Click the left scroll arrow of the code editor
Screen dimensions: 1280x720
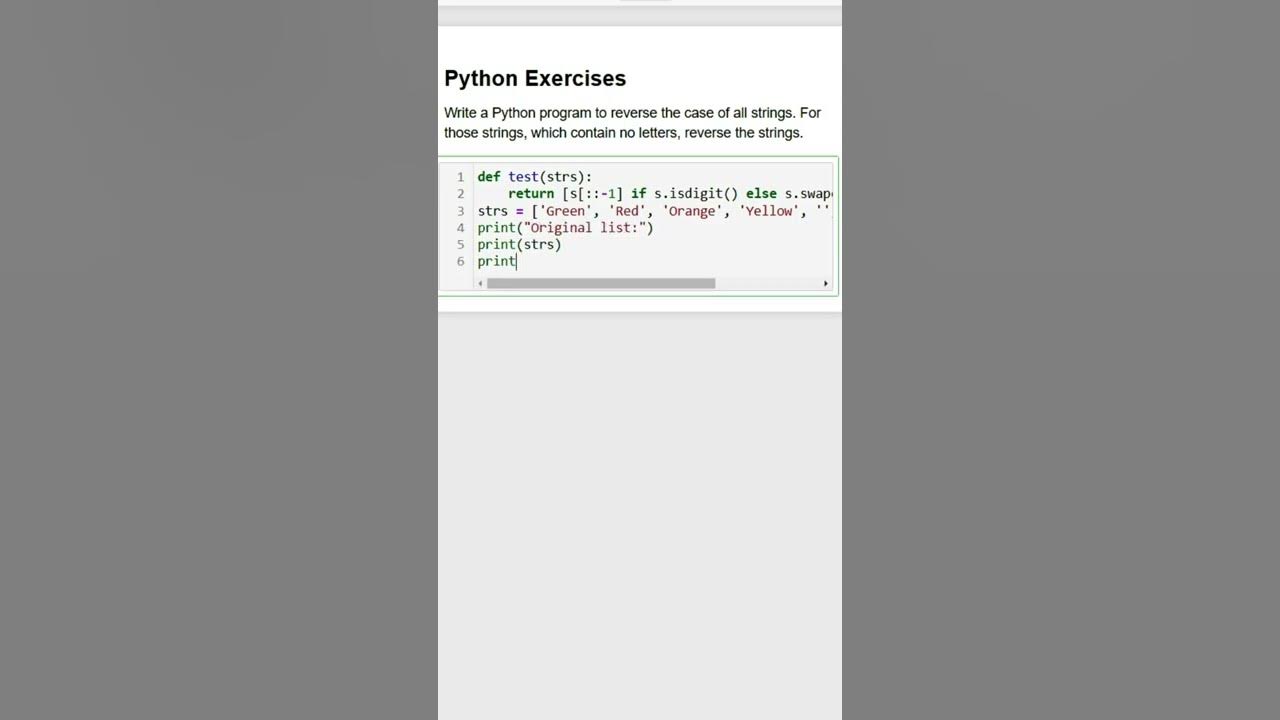(480, 284)
